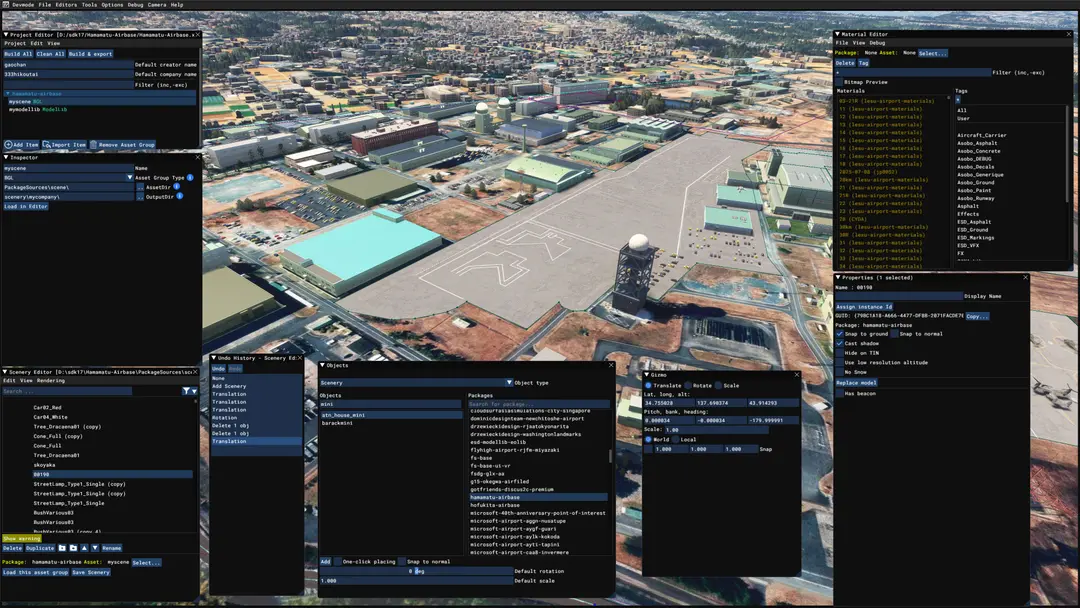Image resolution: width=1080 pixels, height=608 pixels.
Task: Open the Rendering menu in Scenery Editor
Action: pos(51,381)
